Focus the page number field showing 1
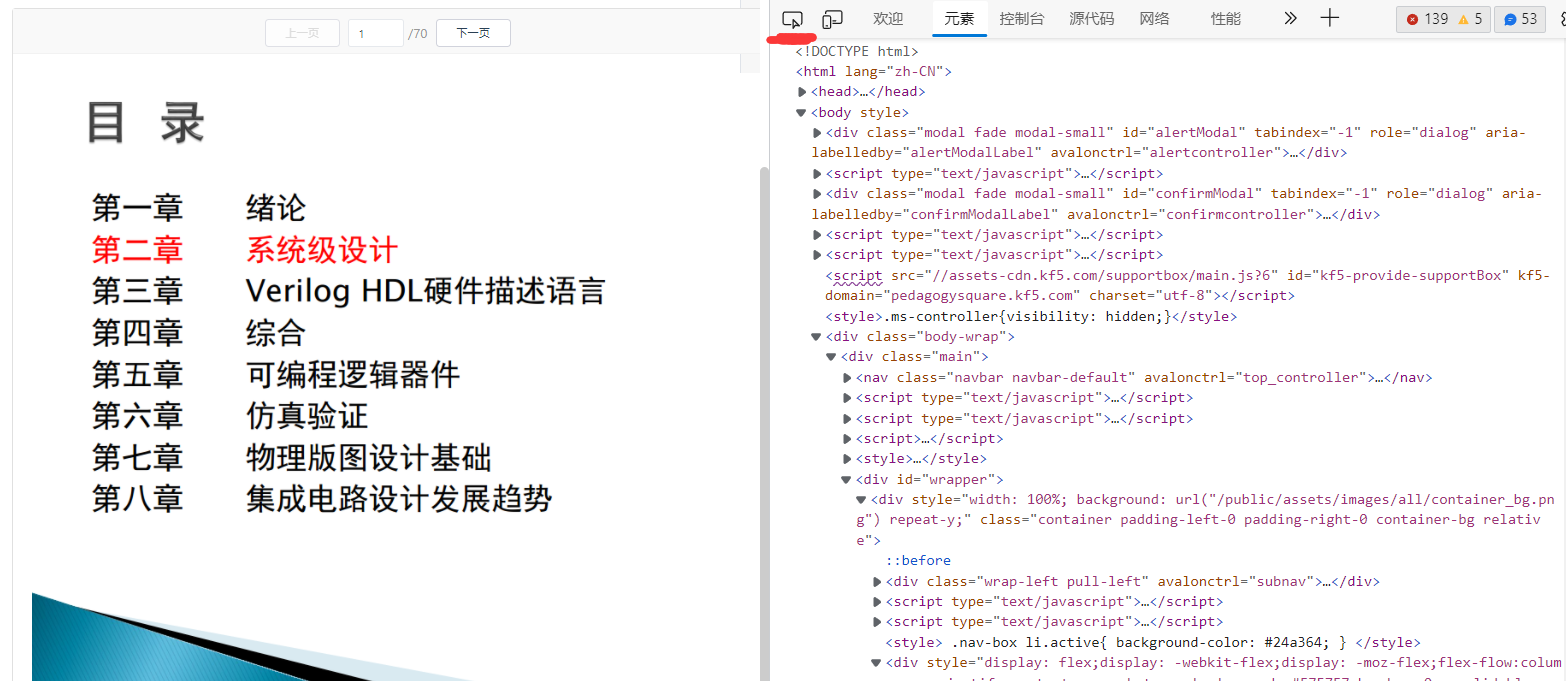Screen dimensions: 1566x681 tap(376, 33)
